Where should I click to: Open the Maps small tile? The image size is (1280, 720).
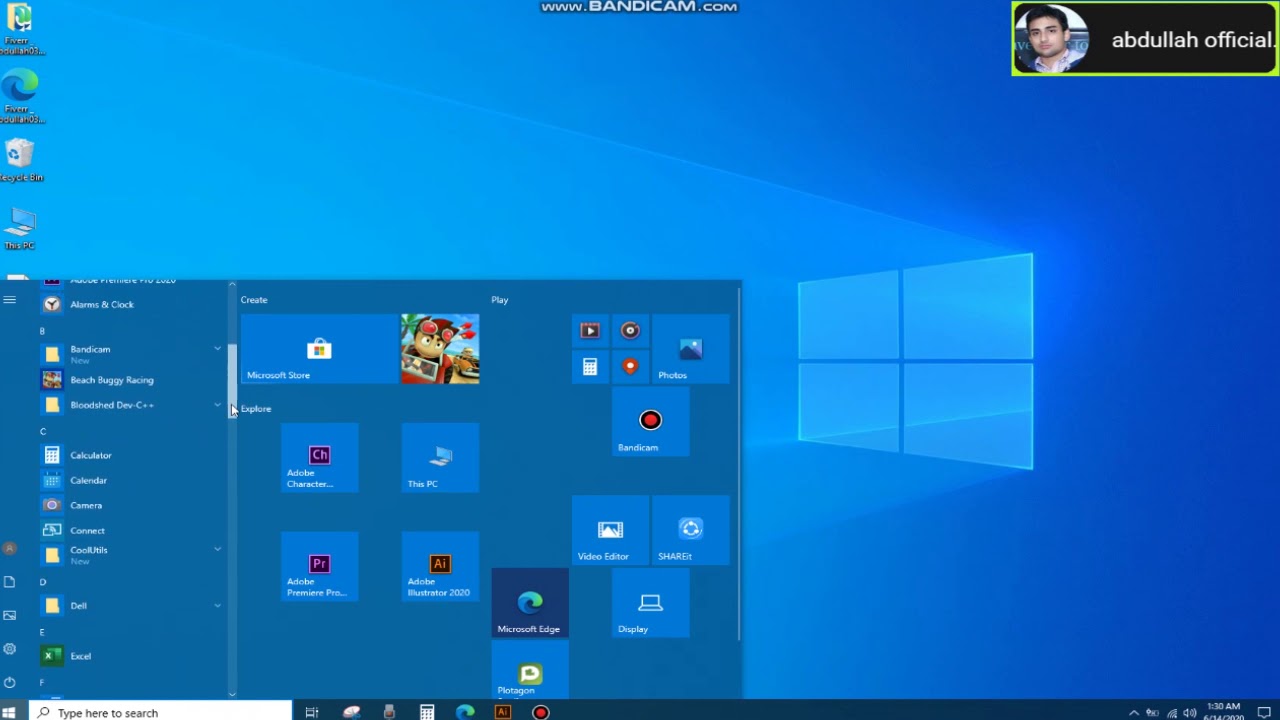click(630, 367)
